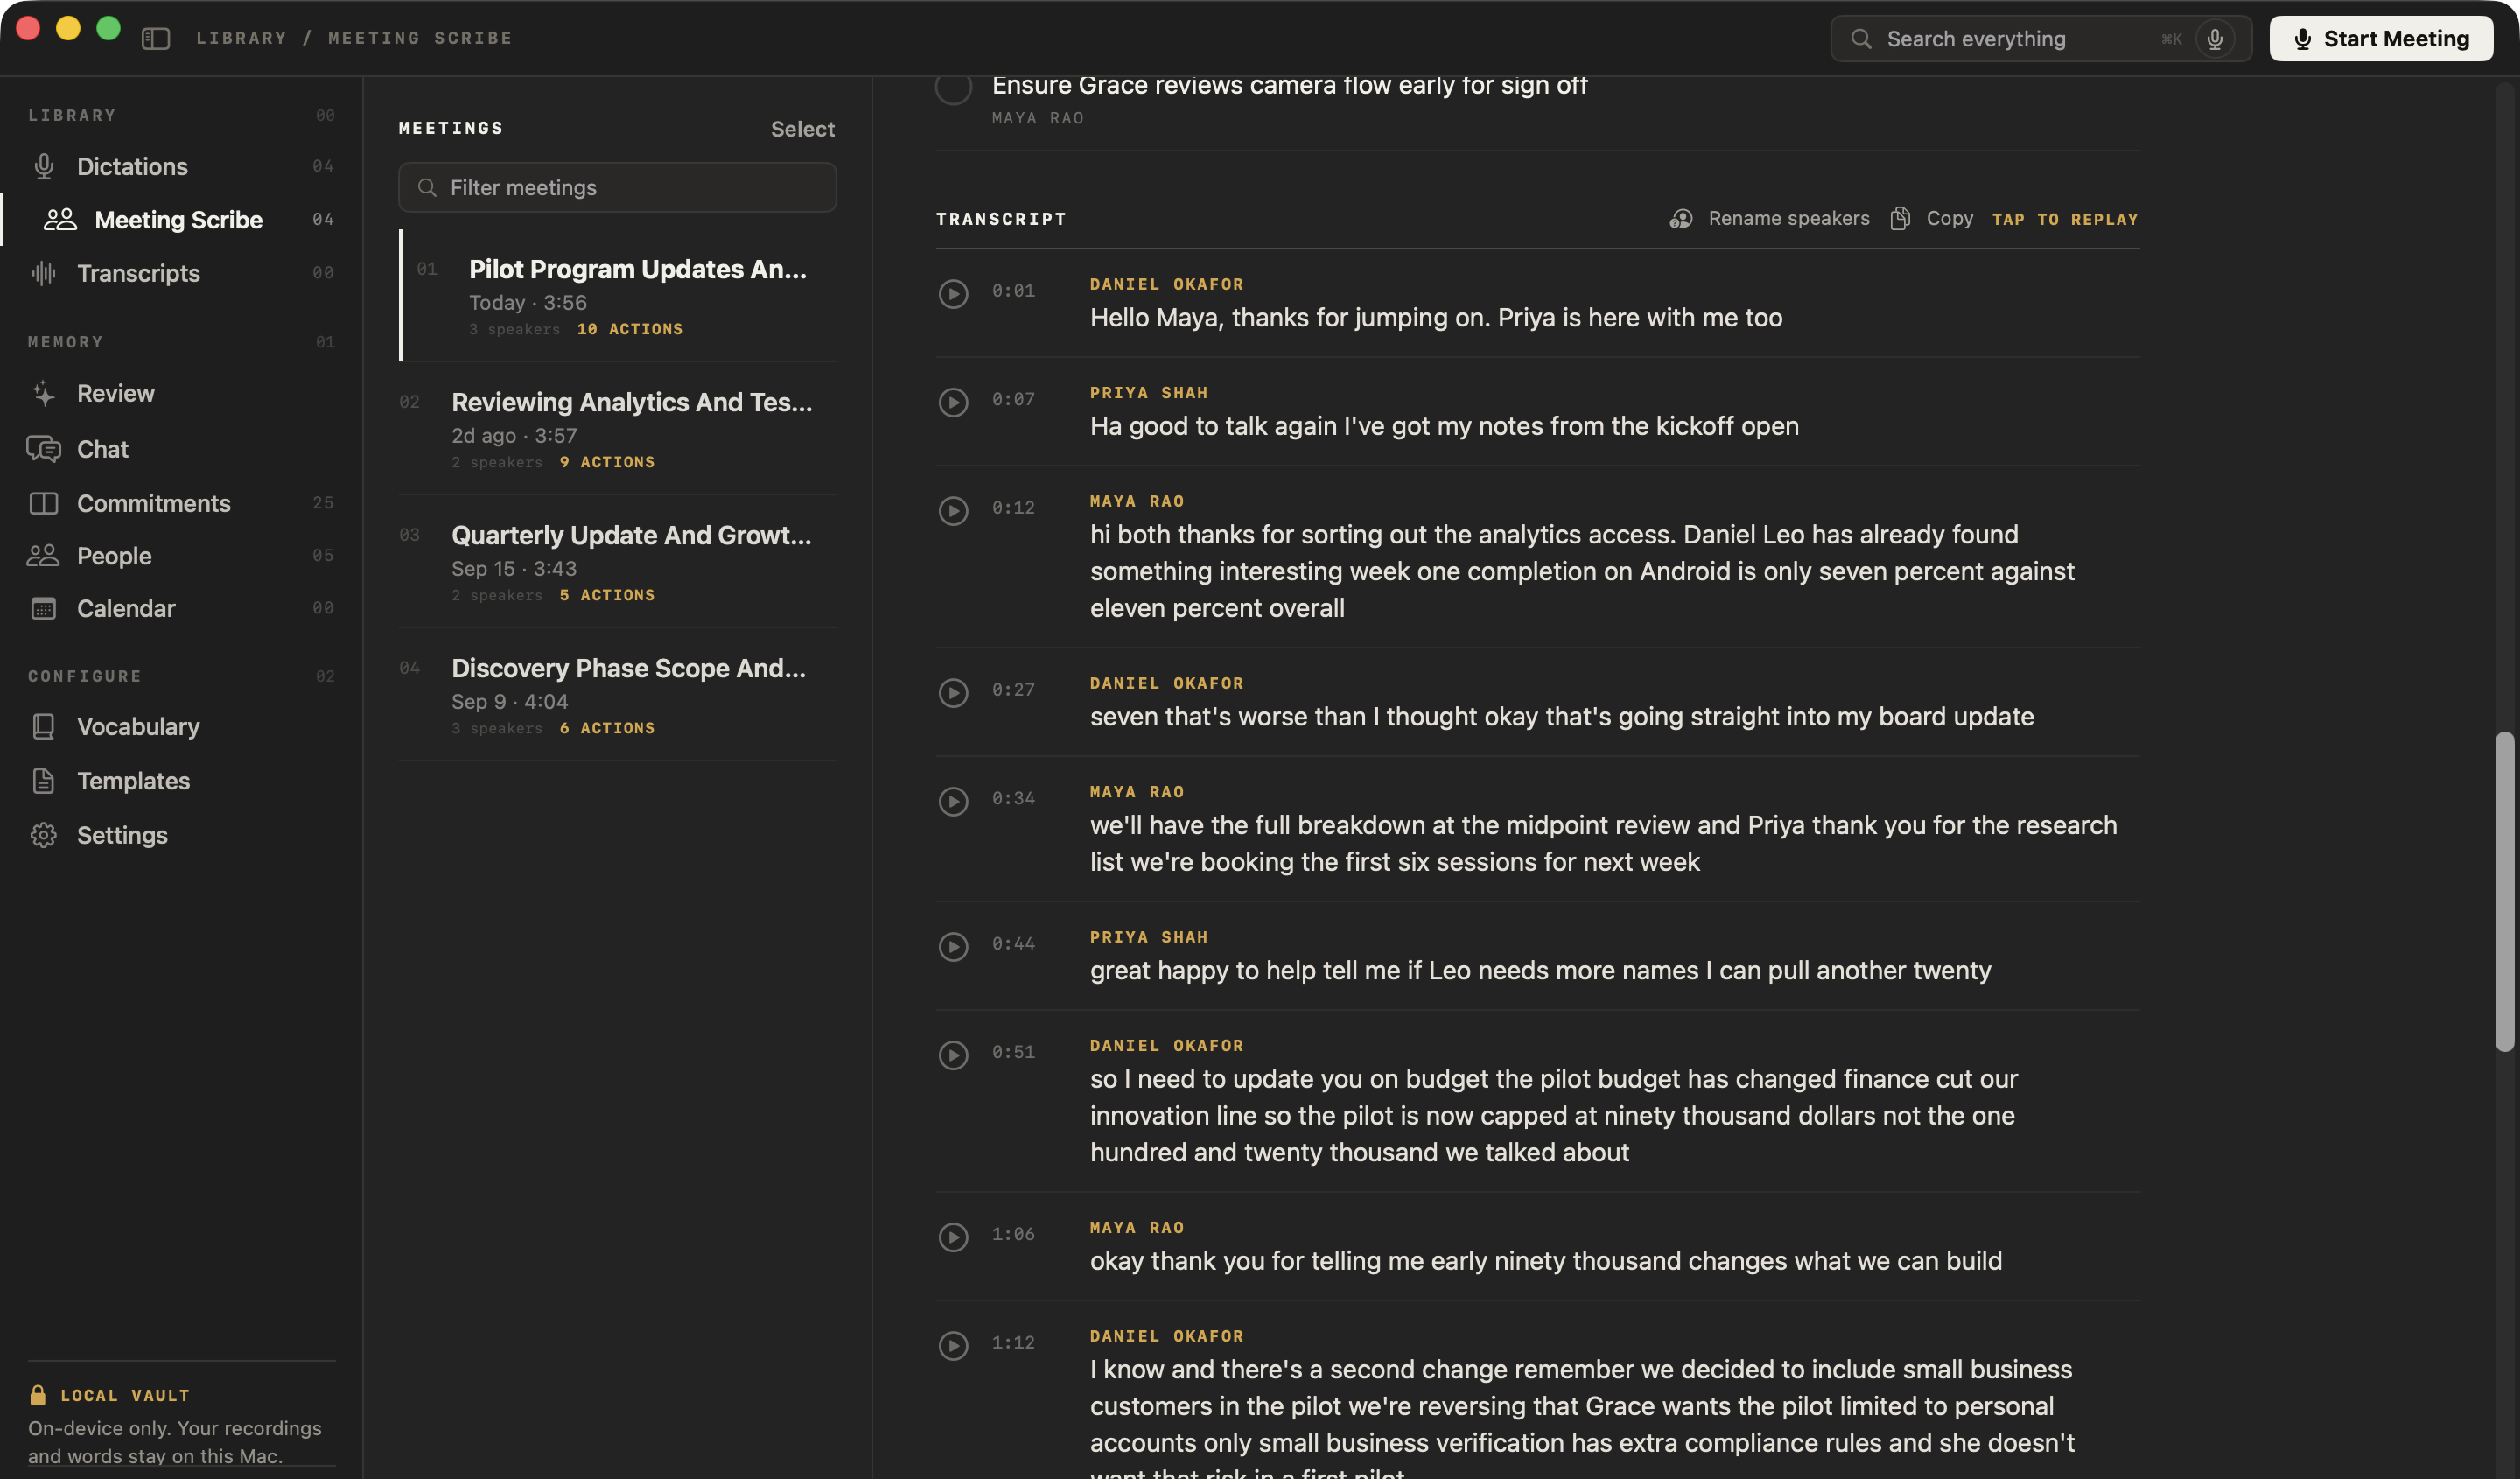2520x1479 pixels.
Task: Click the Start Meeting button
Action: (x=2380, y=39)
